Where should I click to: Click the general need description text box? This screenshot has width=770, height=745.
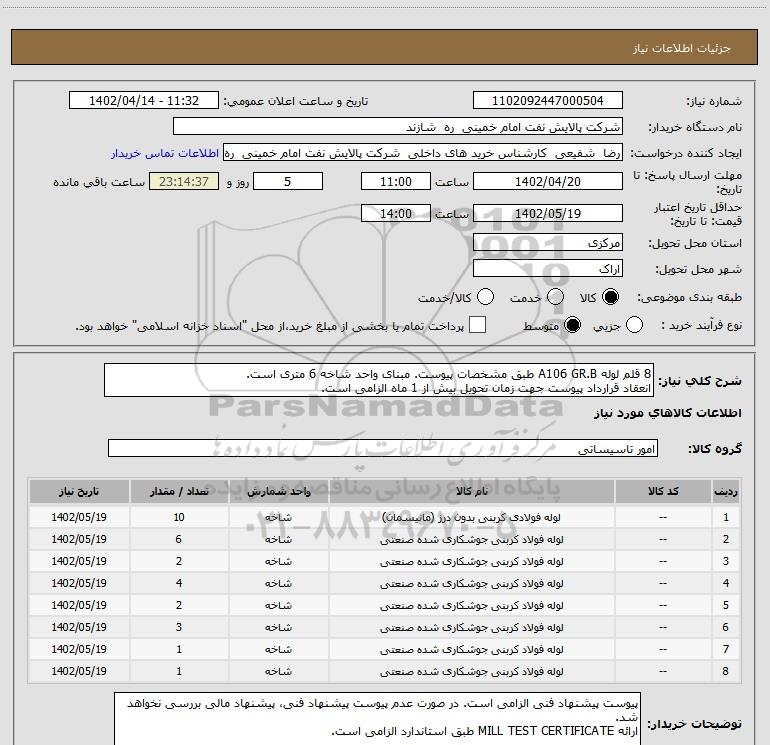[379, 381]
